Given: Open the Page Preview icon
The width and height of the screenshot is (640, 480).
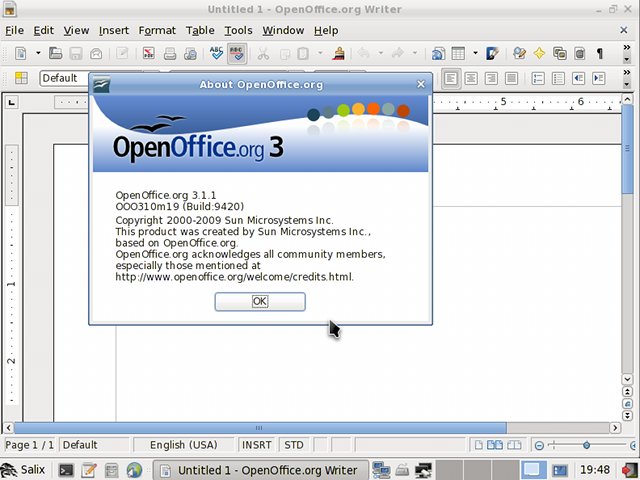Looking at the screenshot, I should tap(190, 53).
